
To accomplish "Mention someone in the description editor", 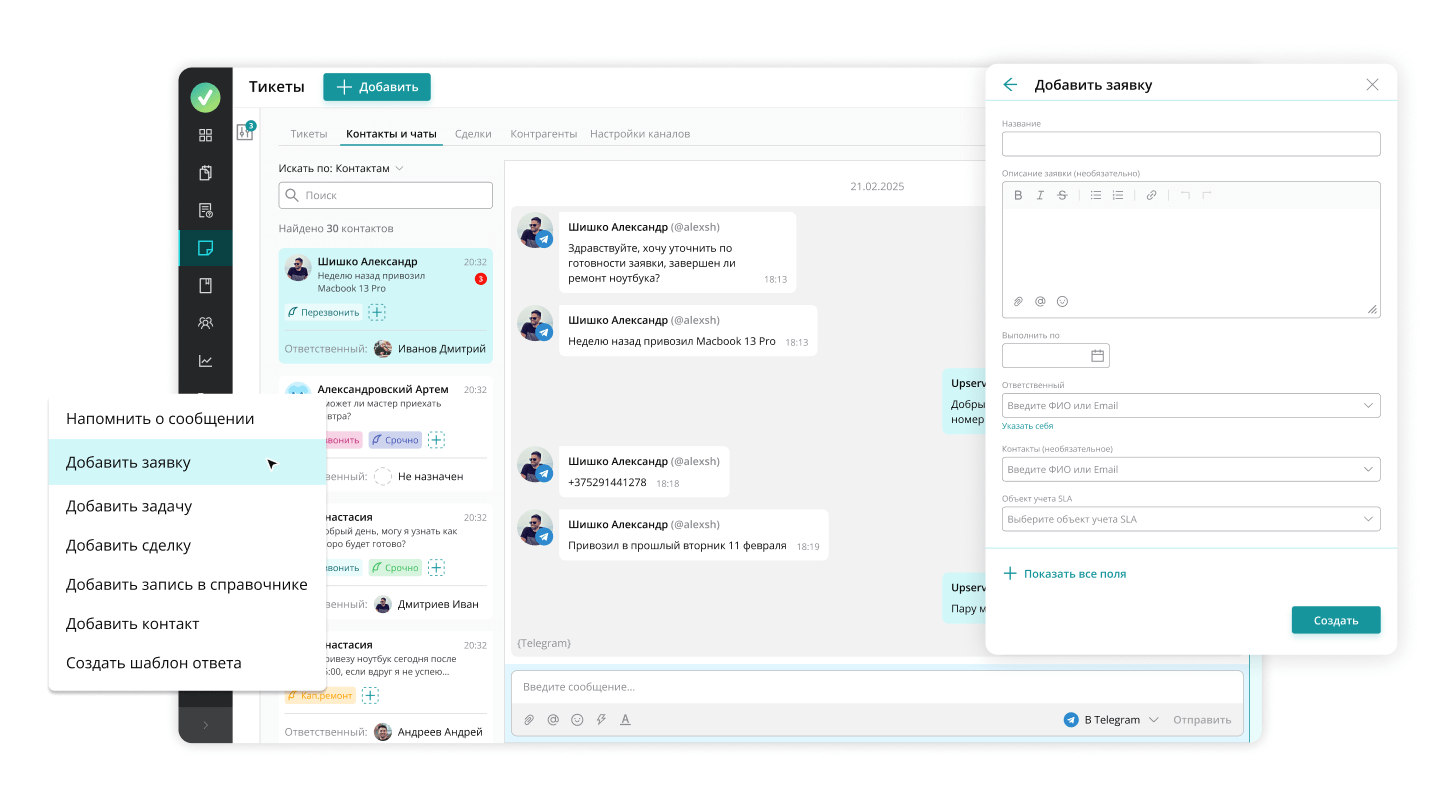I will coord(1040,301).
